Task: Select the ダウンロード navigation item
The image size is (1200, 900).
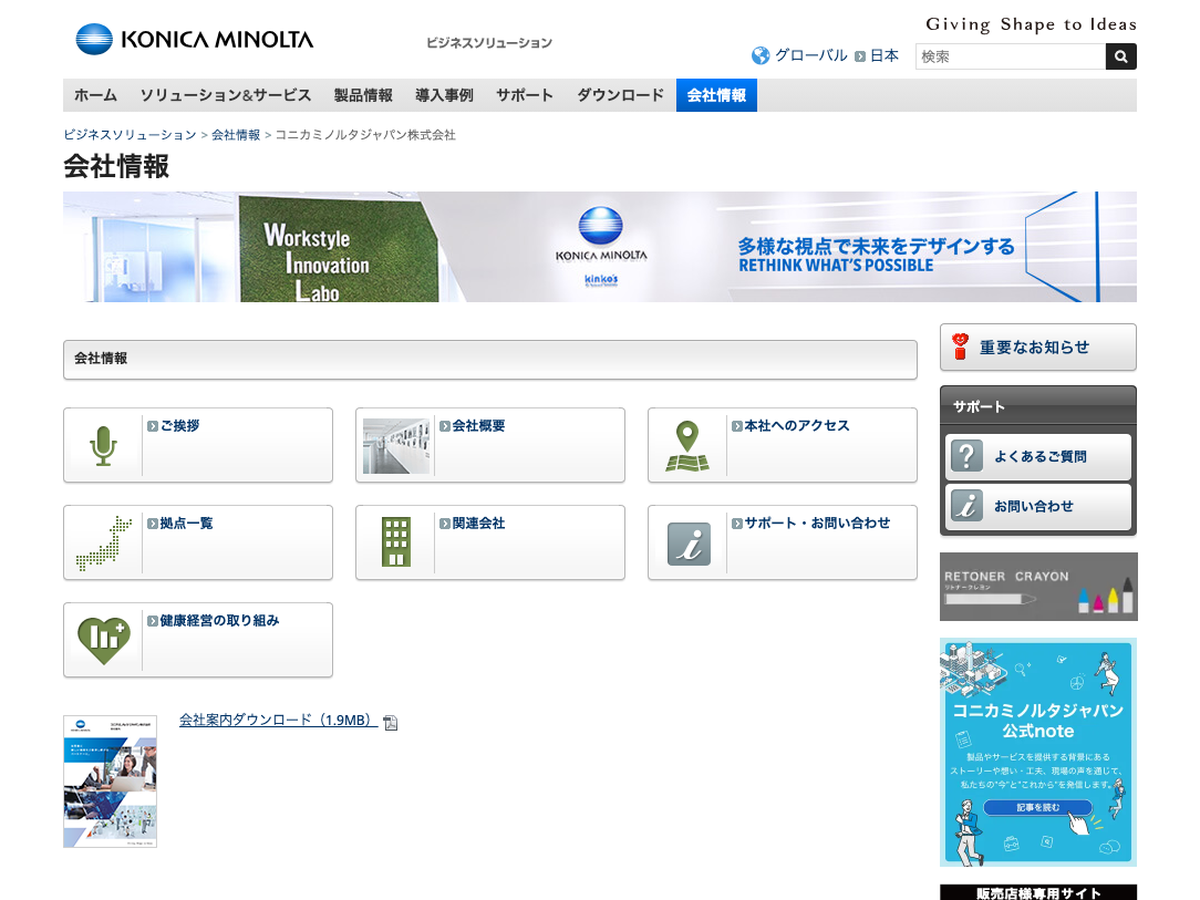Action: [x=620, y=96]
